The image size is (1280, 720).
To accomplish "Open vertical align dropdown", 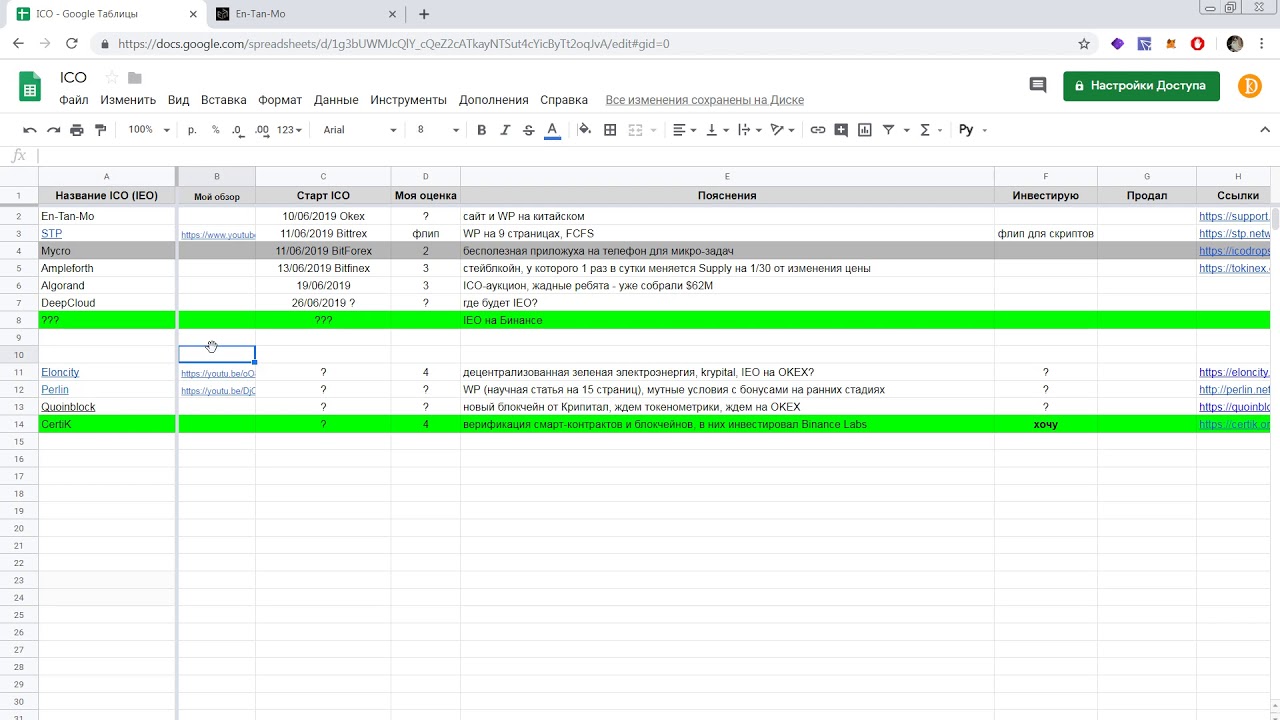I will click(717, 130).
